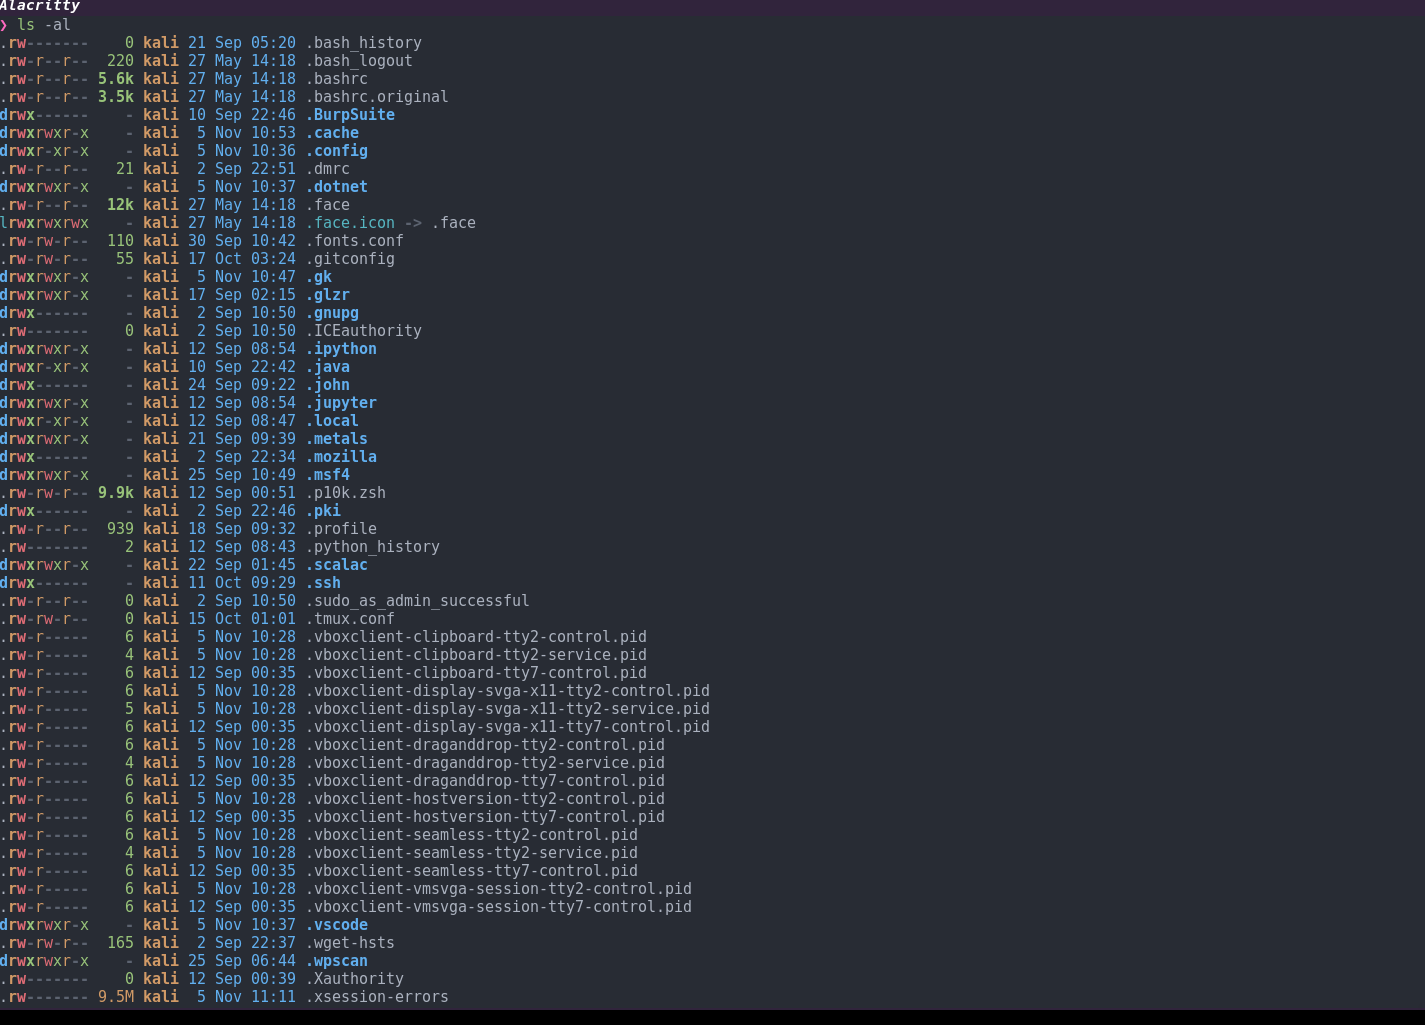Click the 939 size of .profile
Viewport: 1425px width, 1025px height.
click(120, 529)
